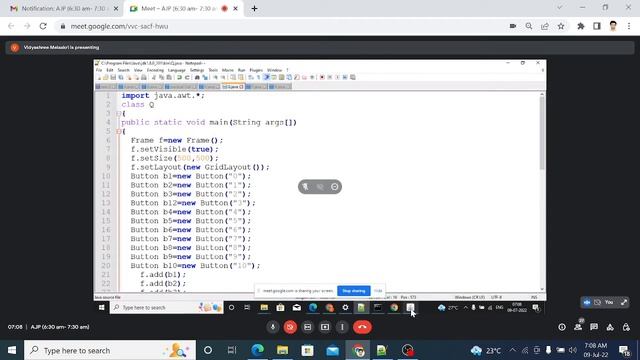
Task: Open Chrome extensions puzzle icon
Action: pos(580,26)
